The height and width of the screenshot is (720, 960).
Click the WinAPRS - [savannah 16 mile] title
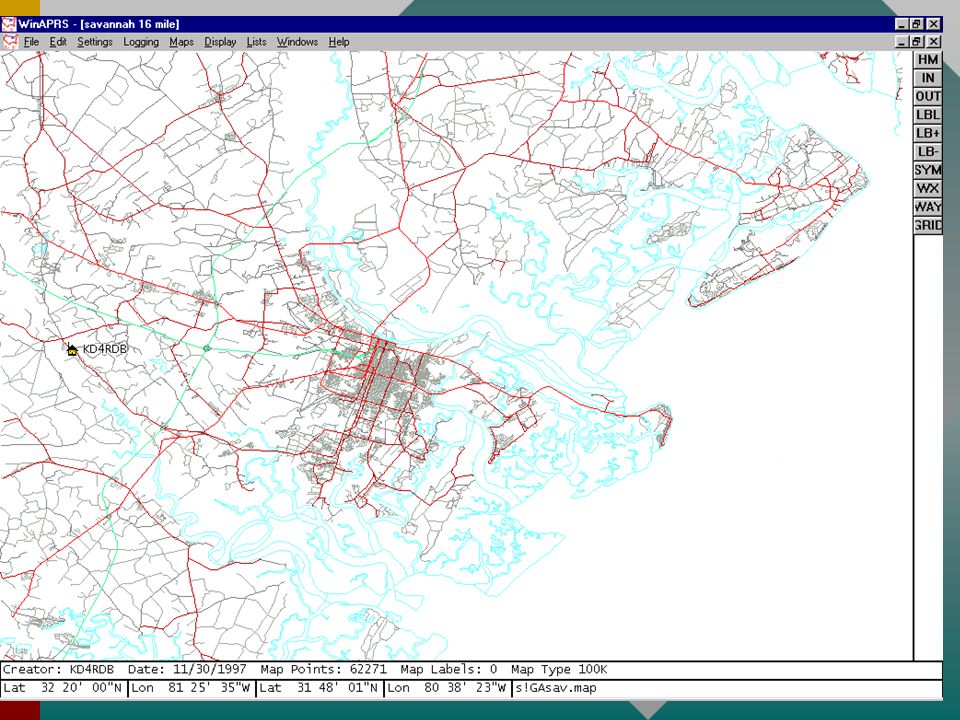pyautogui.click(x=99, y=24)
